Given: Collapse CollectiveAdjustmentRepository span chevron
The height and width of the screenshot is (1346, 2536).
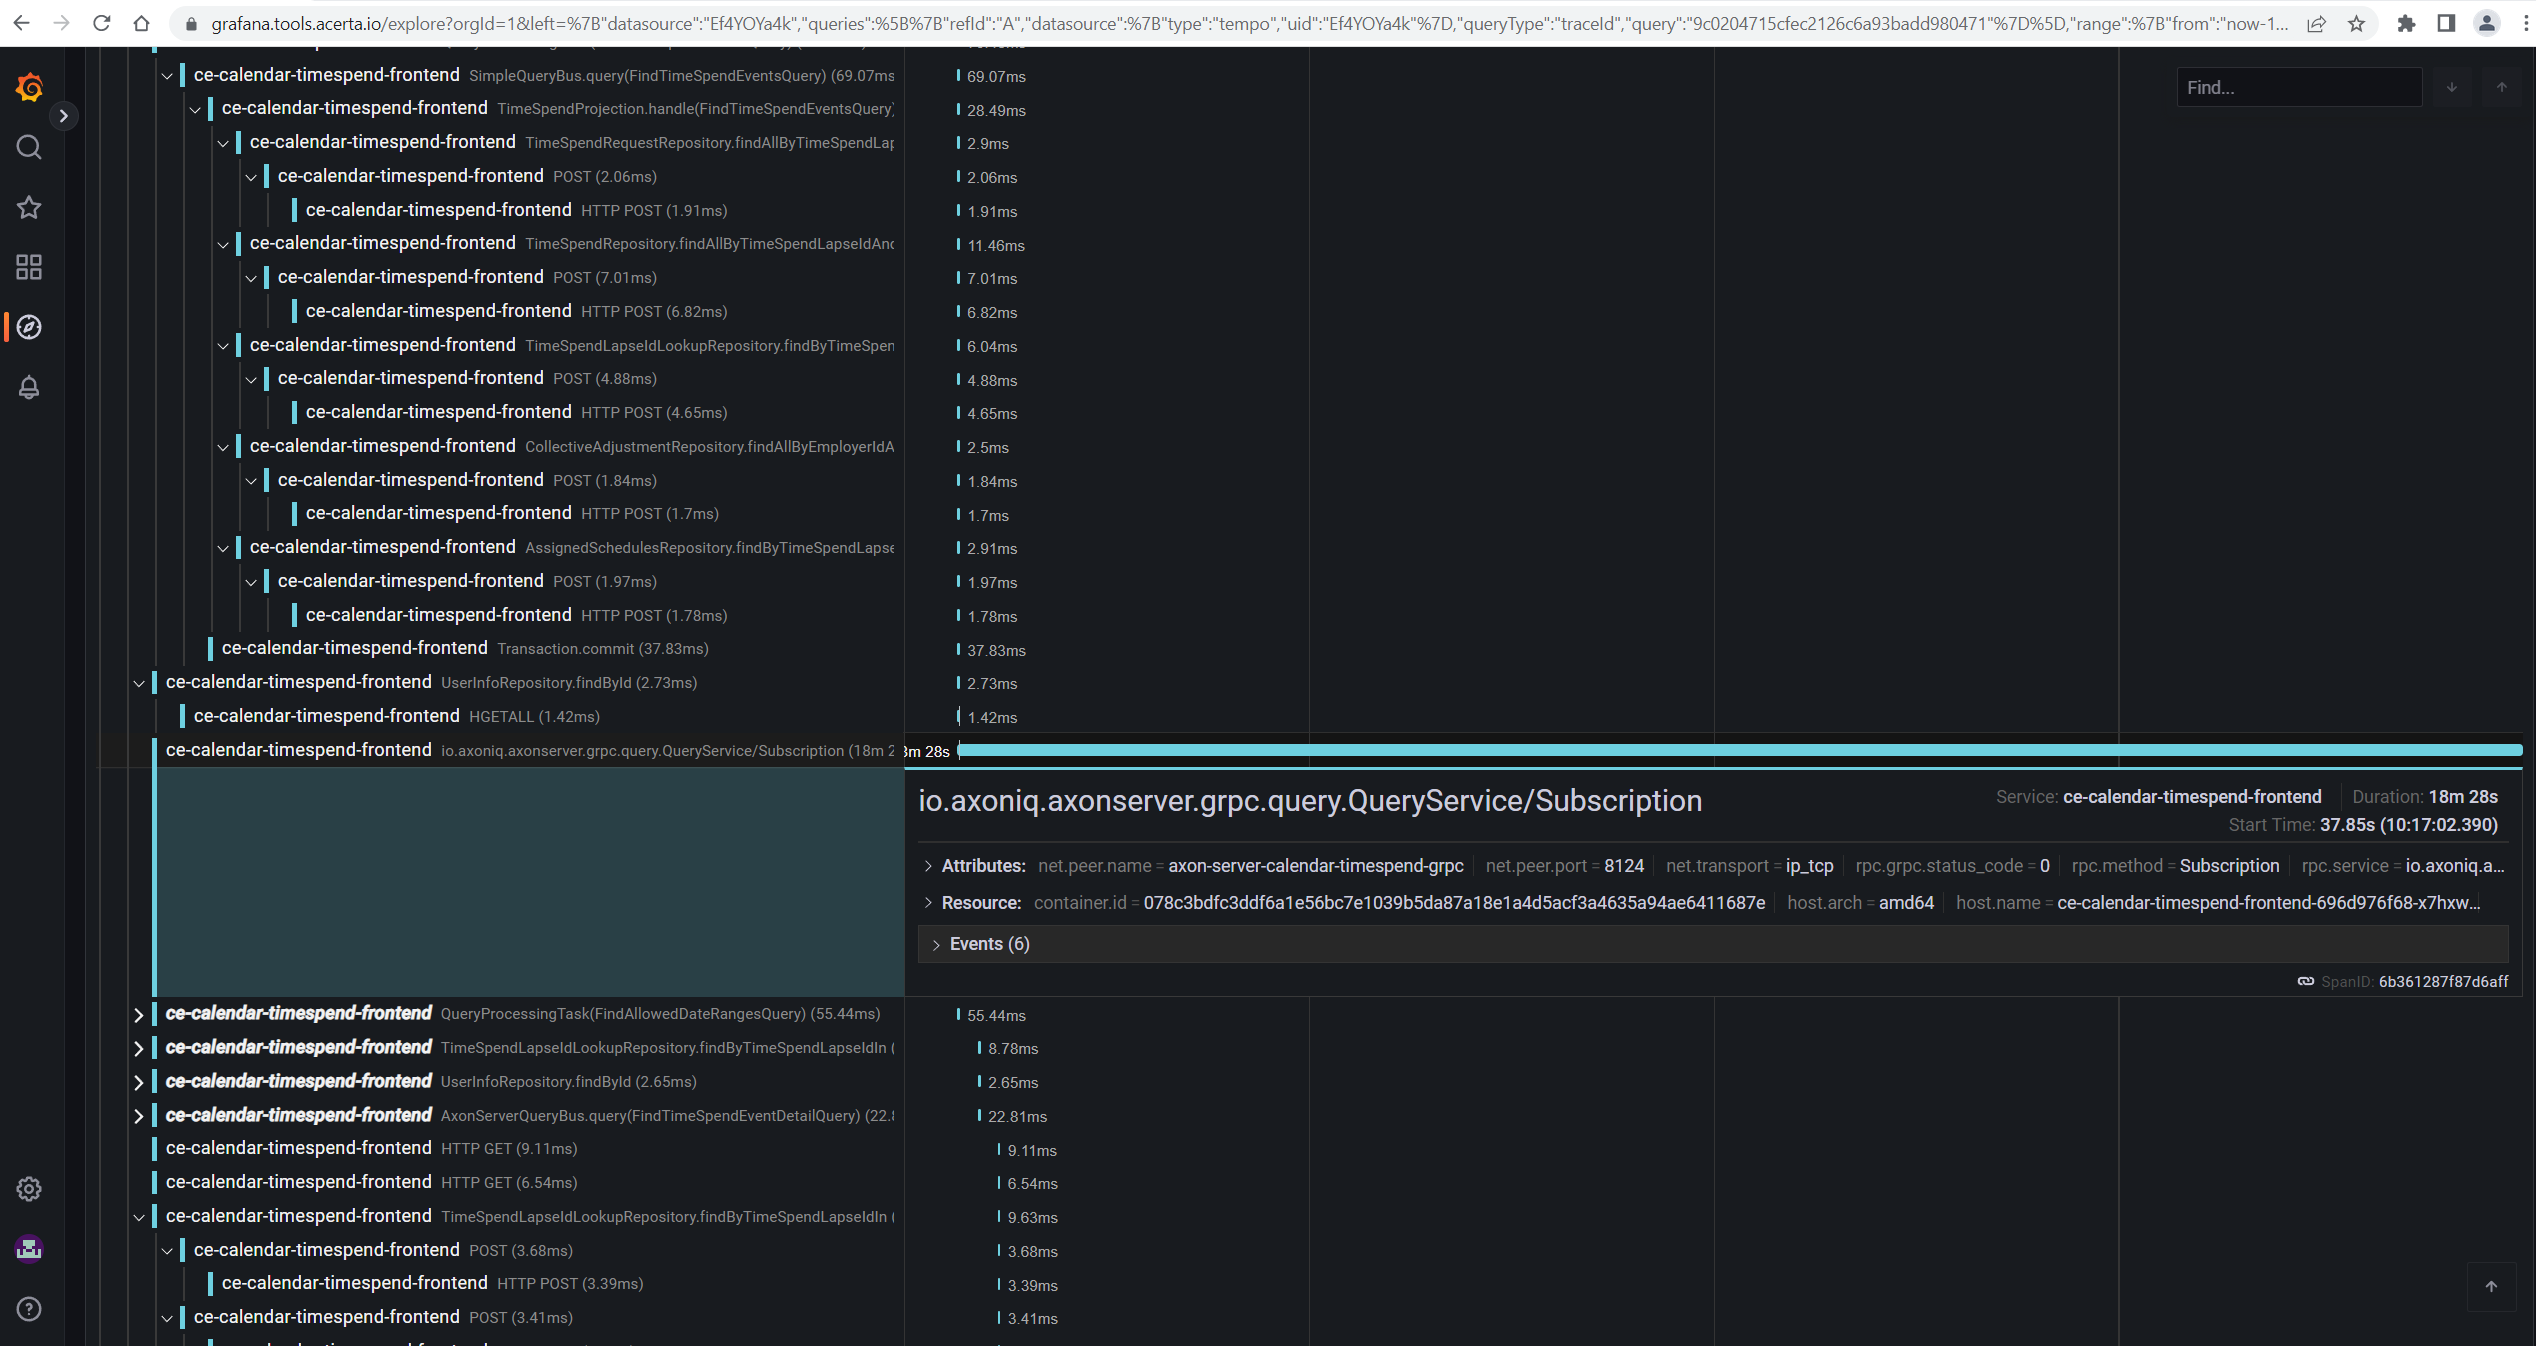Looking at the screenshot, I should (x=223, y=447).
